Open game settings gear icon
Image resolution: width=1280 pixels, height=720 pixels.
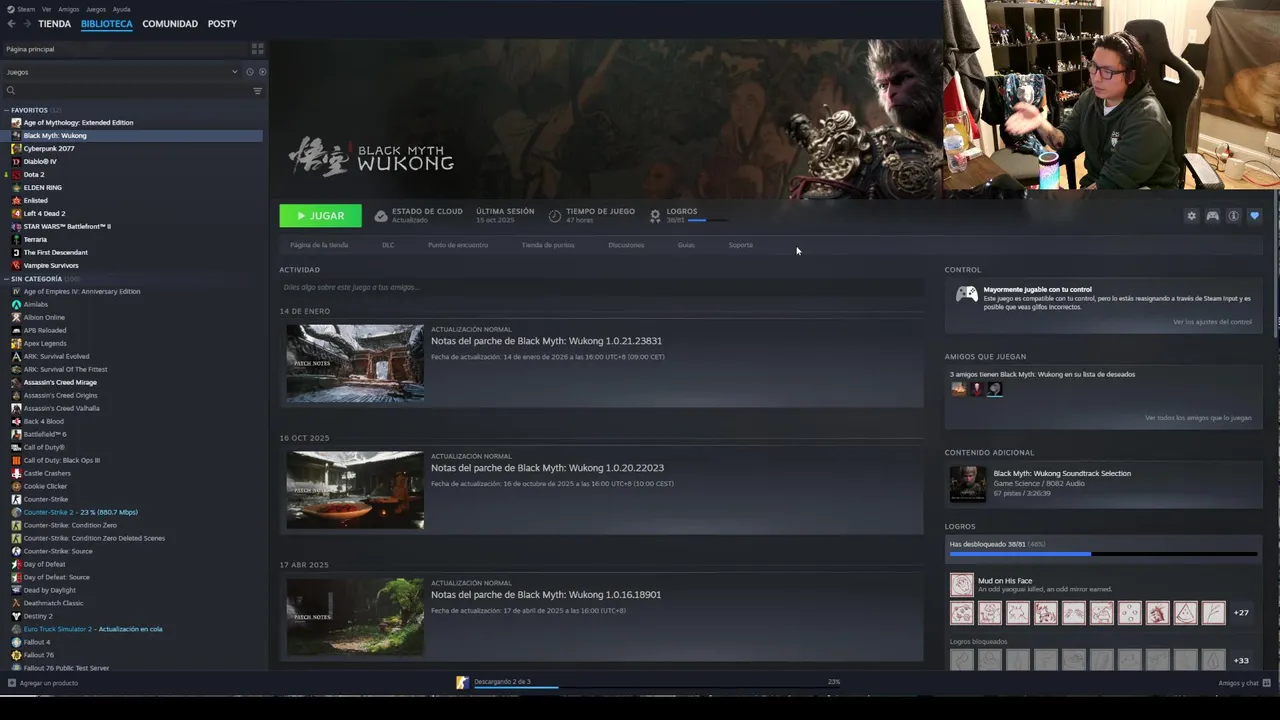[1191, 216]
